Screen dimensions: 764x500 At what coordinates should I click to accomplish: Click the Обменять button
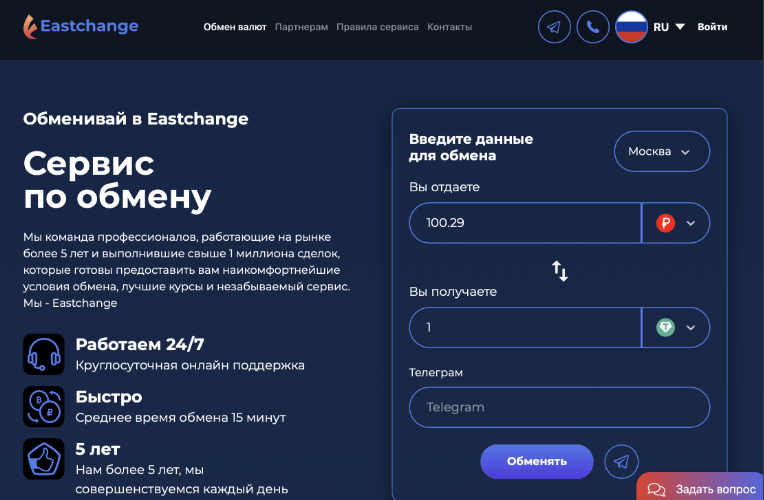pyautogui.click(x=536, y=462)
